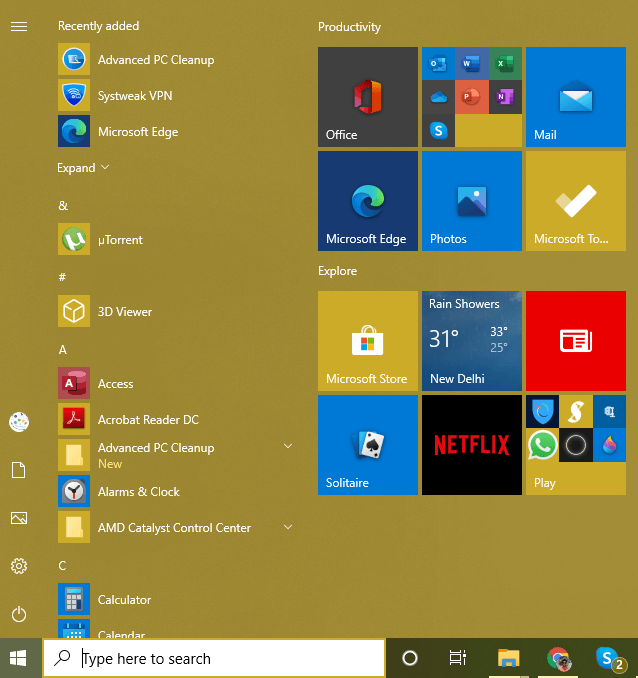This screenshot has height=678, width=638.
Task: Open Alarms & Clock app
Action: point(175,492)
